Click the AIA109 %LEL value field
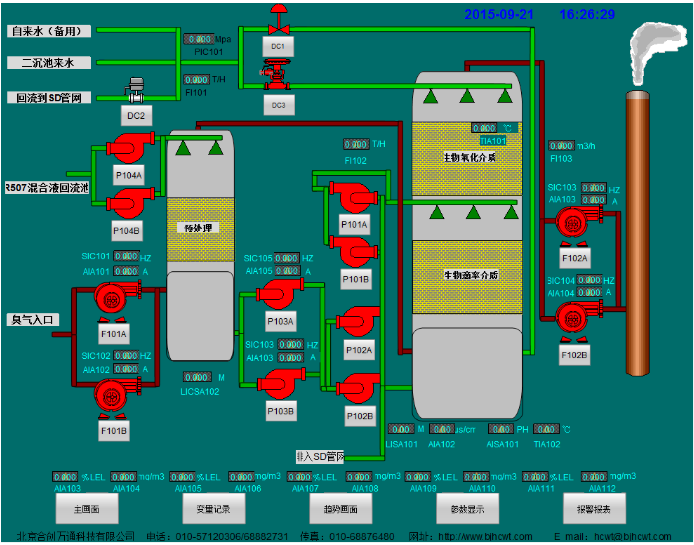The width and height of the screenshot is (694, 545). 418,477
